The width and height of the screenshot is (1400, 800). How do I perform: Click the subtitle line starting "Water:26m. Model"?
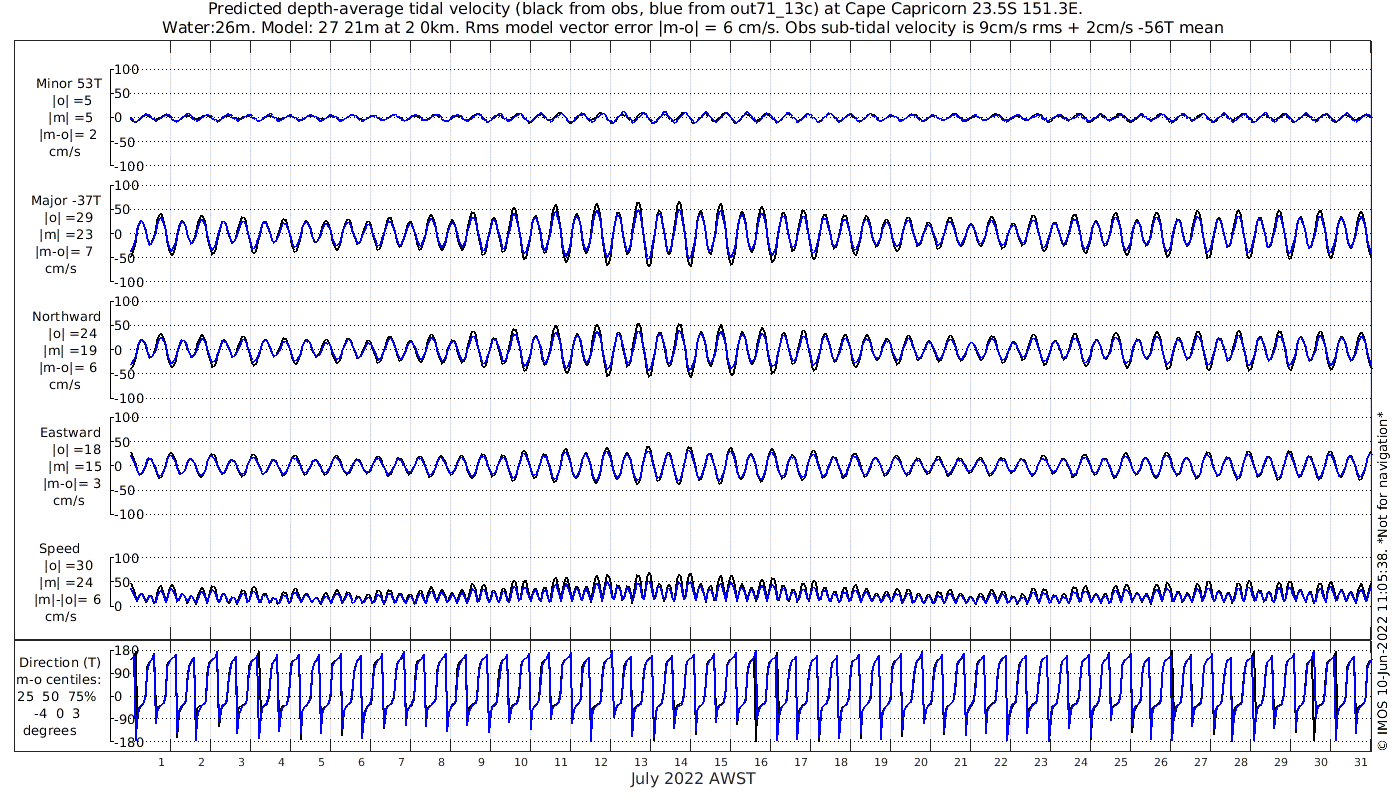[x=692, y=28]
